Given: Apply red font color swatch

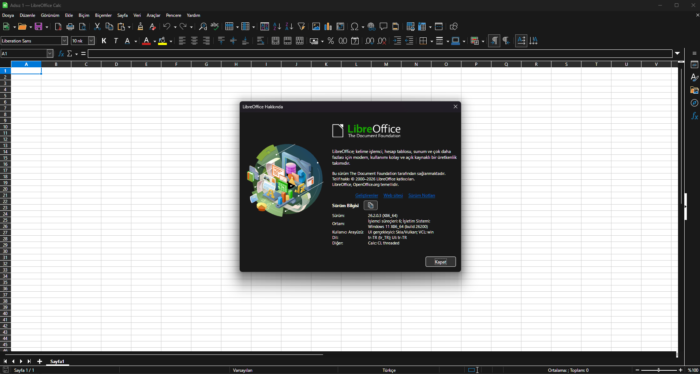Looking at the screenshot, I should [x=146, y=41].
